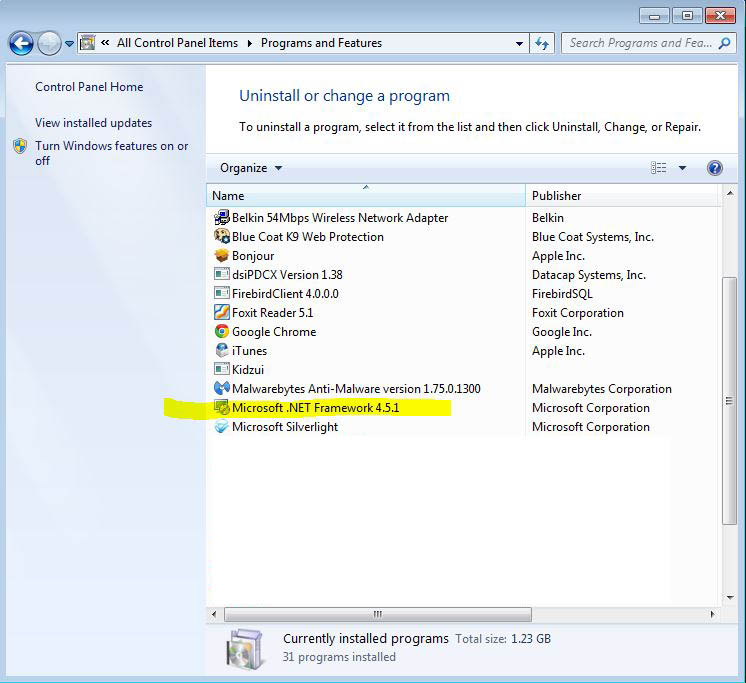The width and height of the screenshot is (746, 683).
Task: Click the Control Panel icon in address bar
Action: click(x=87, y=43)
